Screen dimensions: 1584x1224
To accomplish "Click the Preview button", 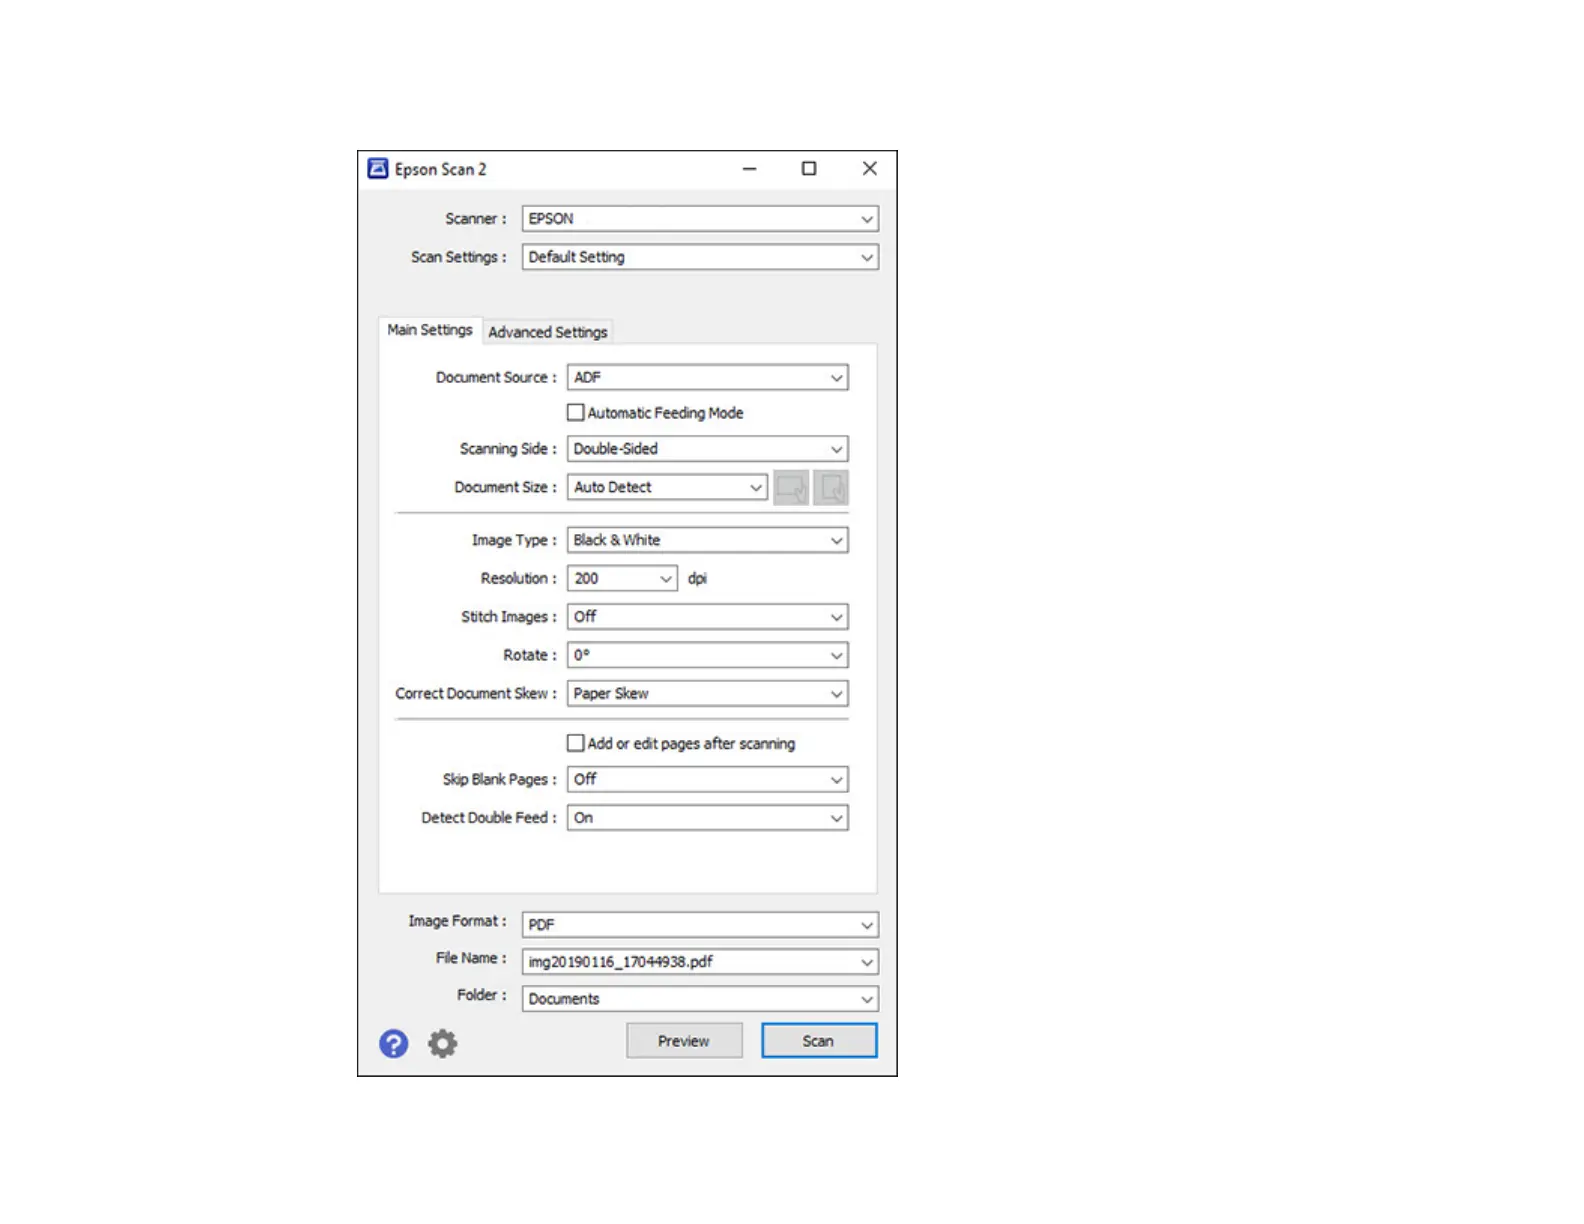I will 684,1041.
